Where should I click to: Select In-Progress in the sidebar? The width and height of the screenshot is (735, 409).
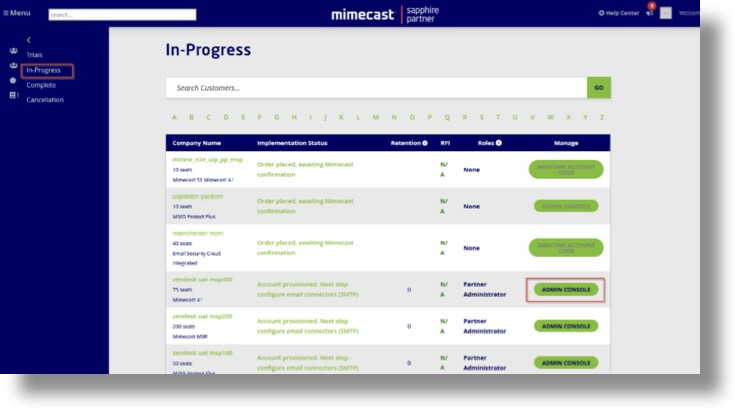[x=44, y=70]
